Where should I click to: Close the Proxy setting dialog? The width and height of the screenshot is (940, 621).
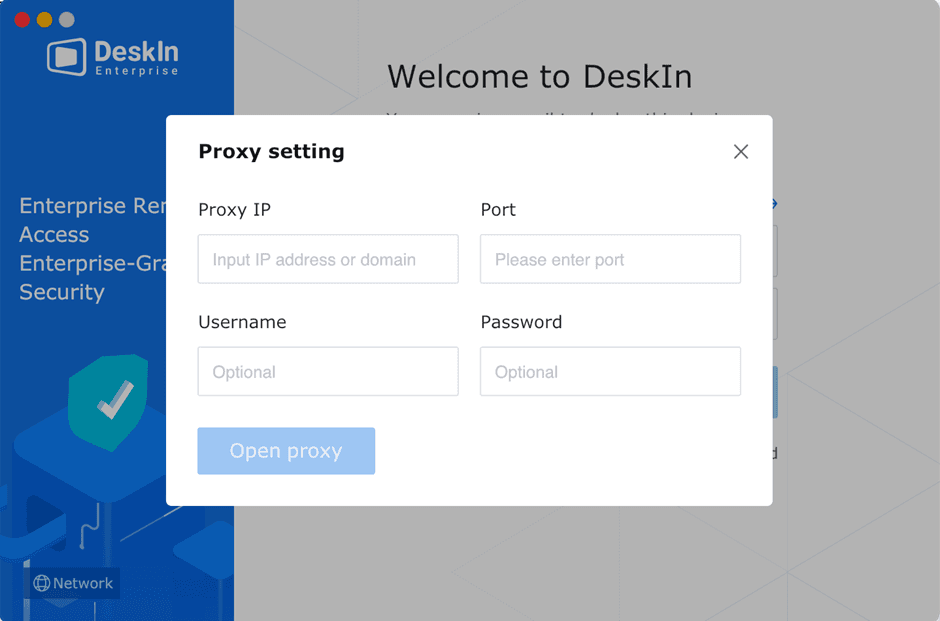(740, 152)
